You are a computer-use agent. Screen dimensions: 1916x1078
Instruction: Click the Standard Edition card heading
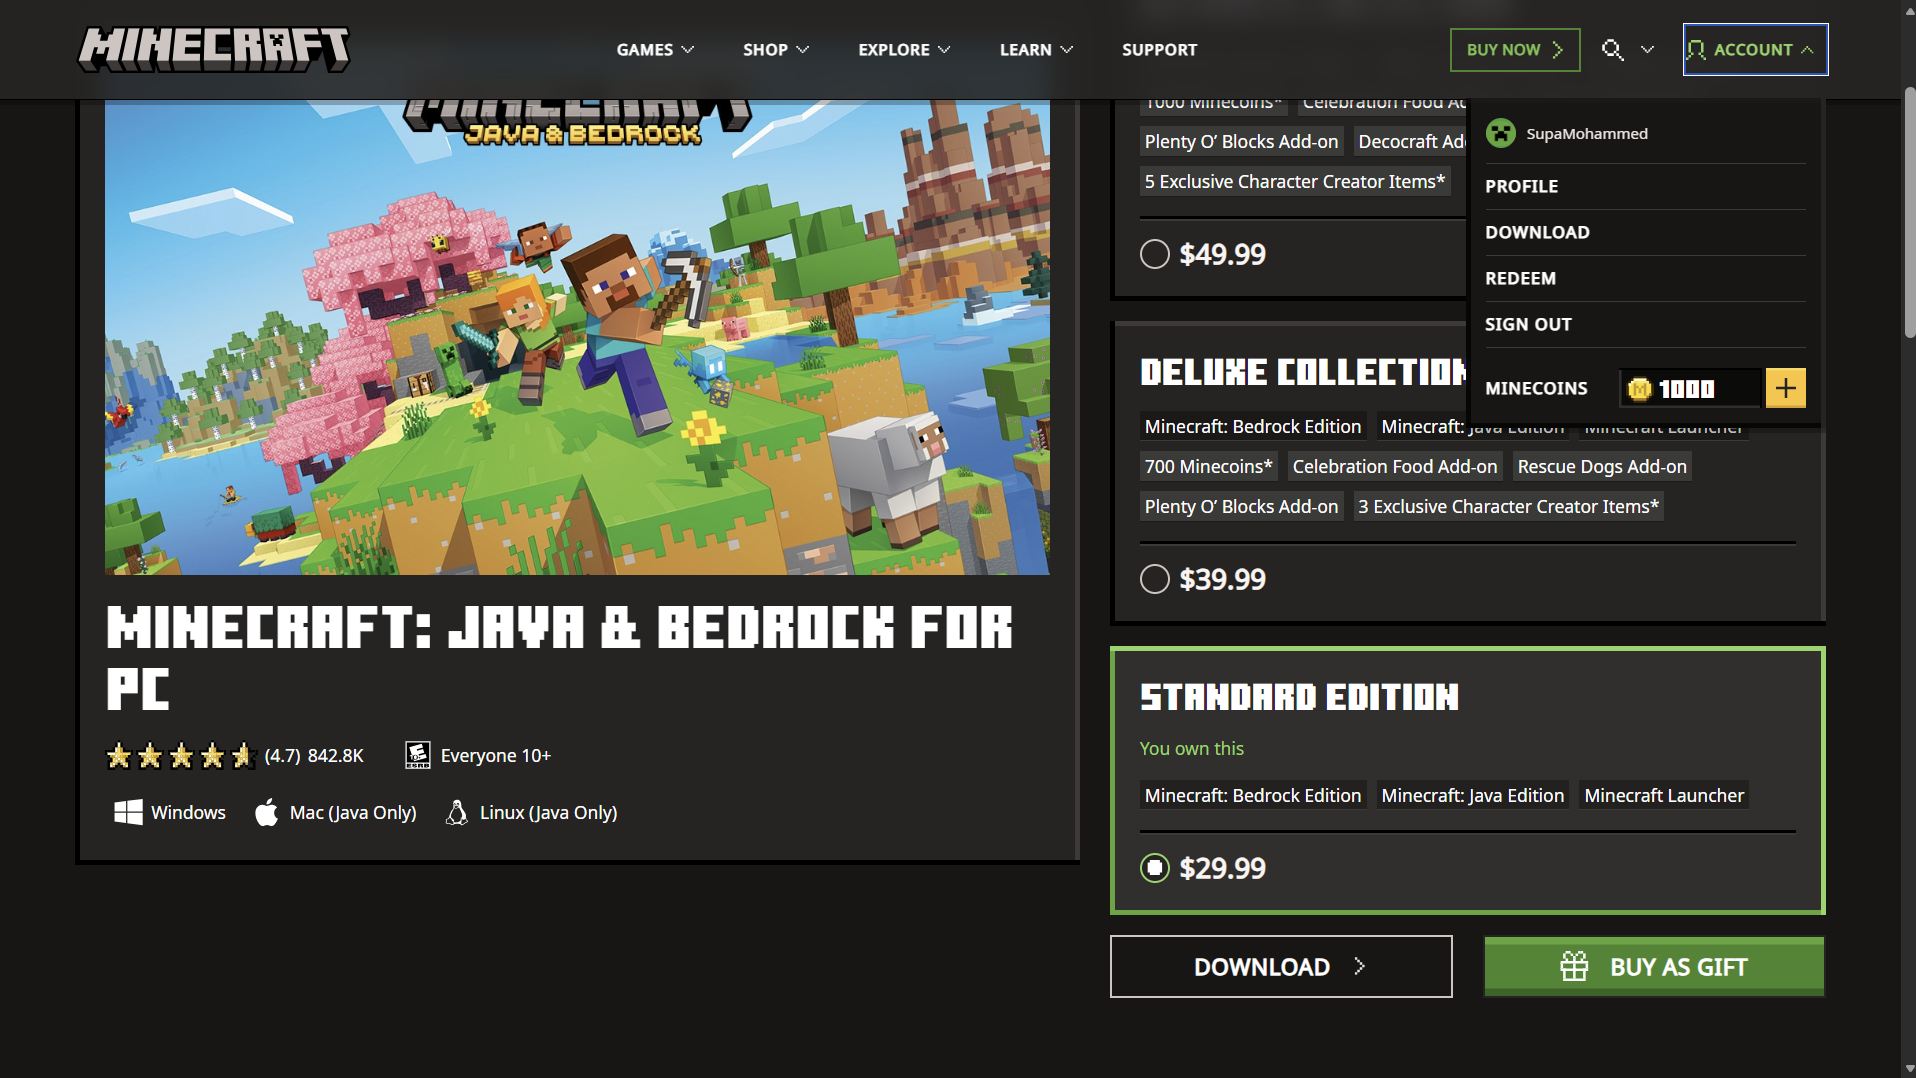(1299, 697)
